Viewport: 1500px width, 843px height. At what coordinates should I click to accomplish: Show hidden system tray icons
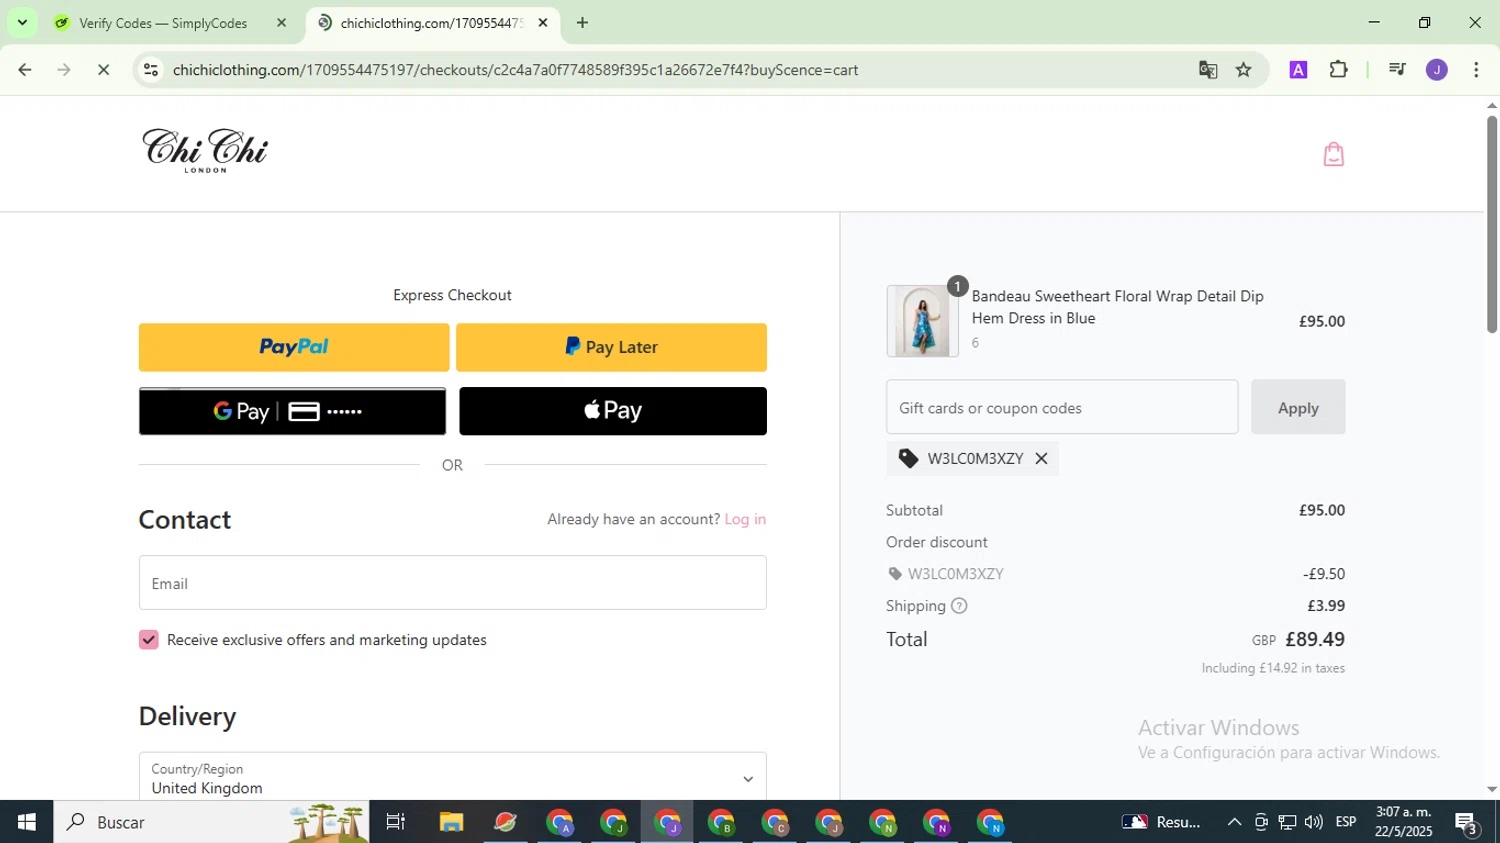(x=1234, y=822)
